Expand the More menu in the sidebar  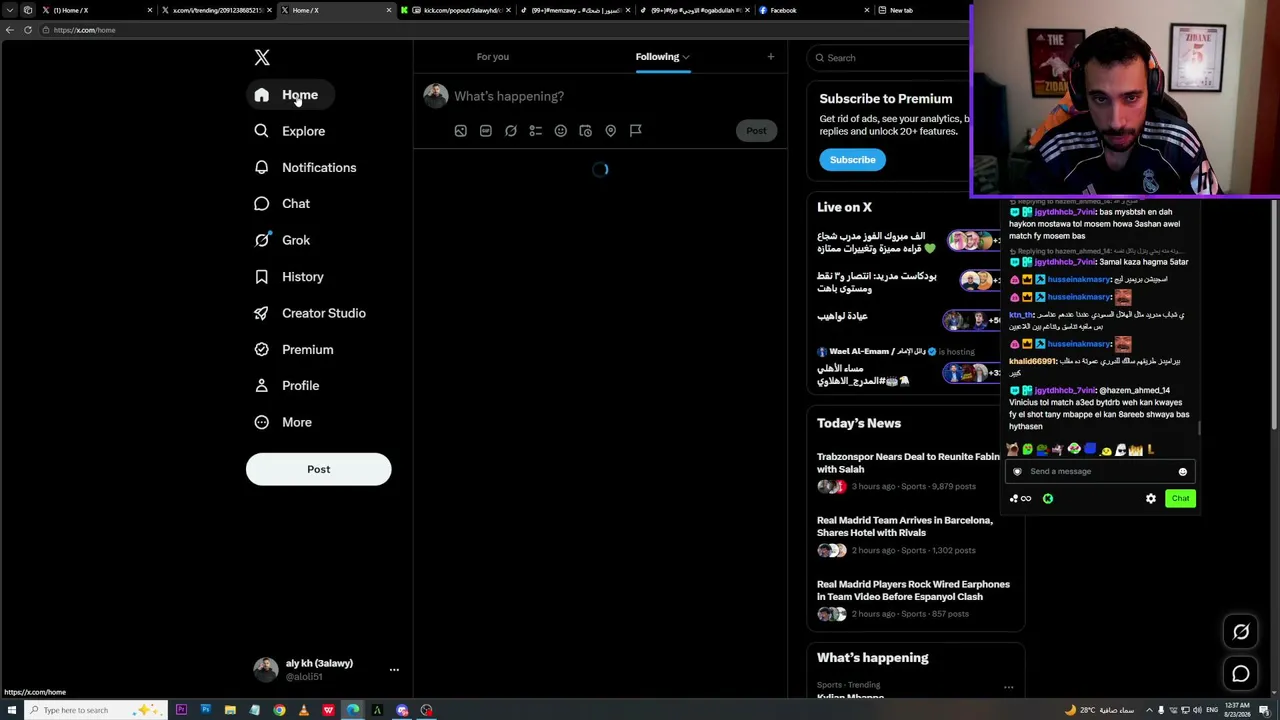283,422
